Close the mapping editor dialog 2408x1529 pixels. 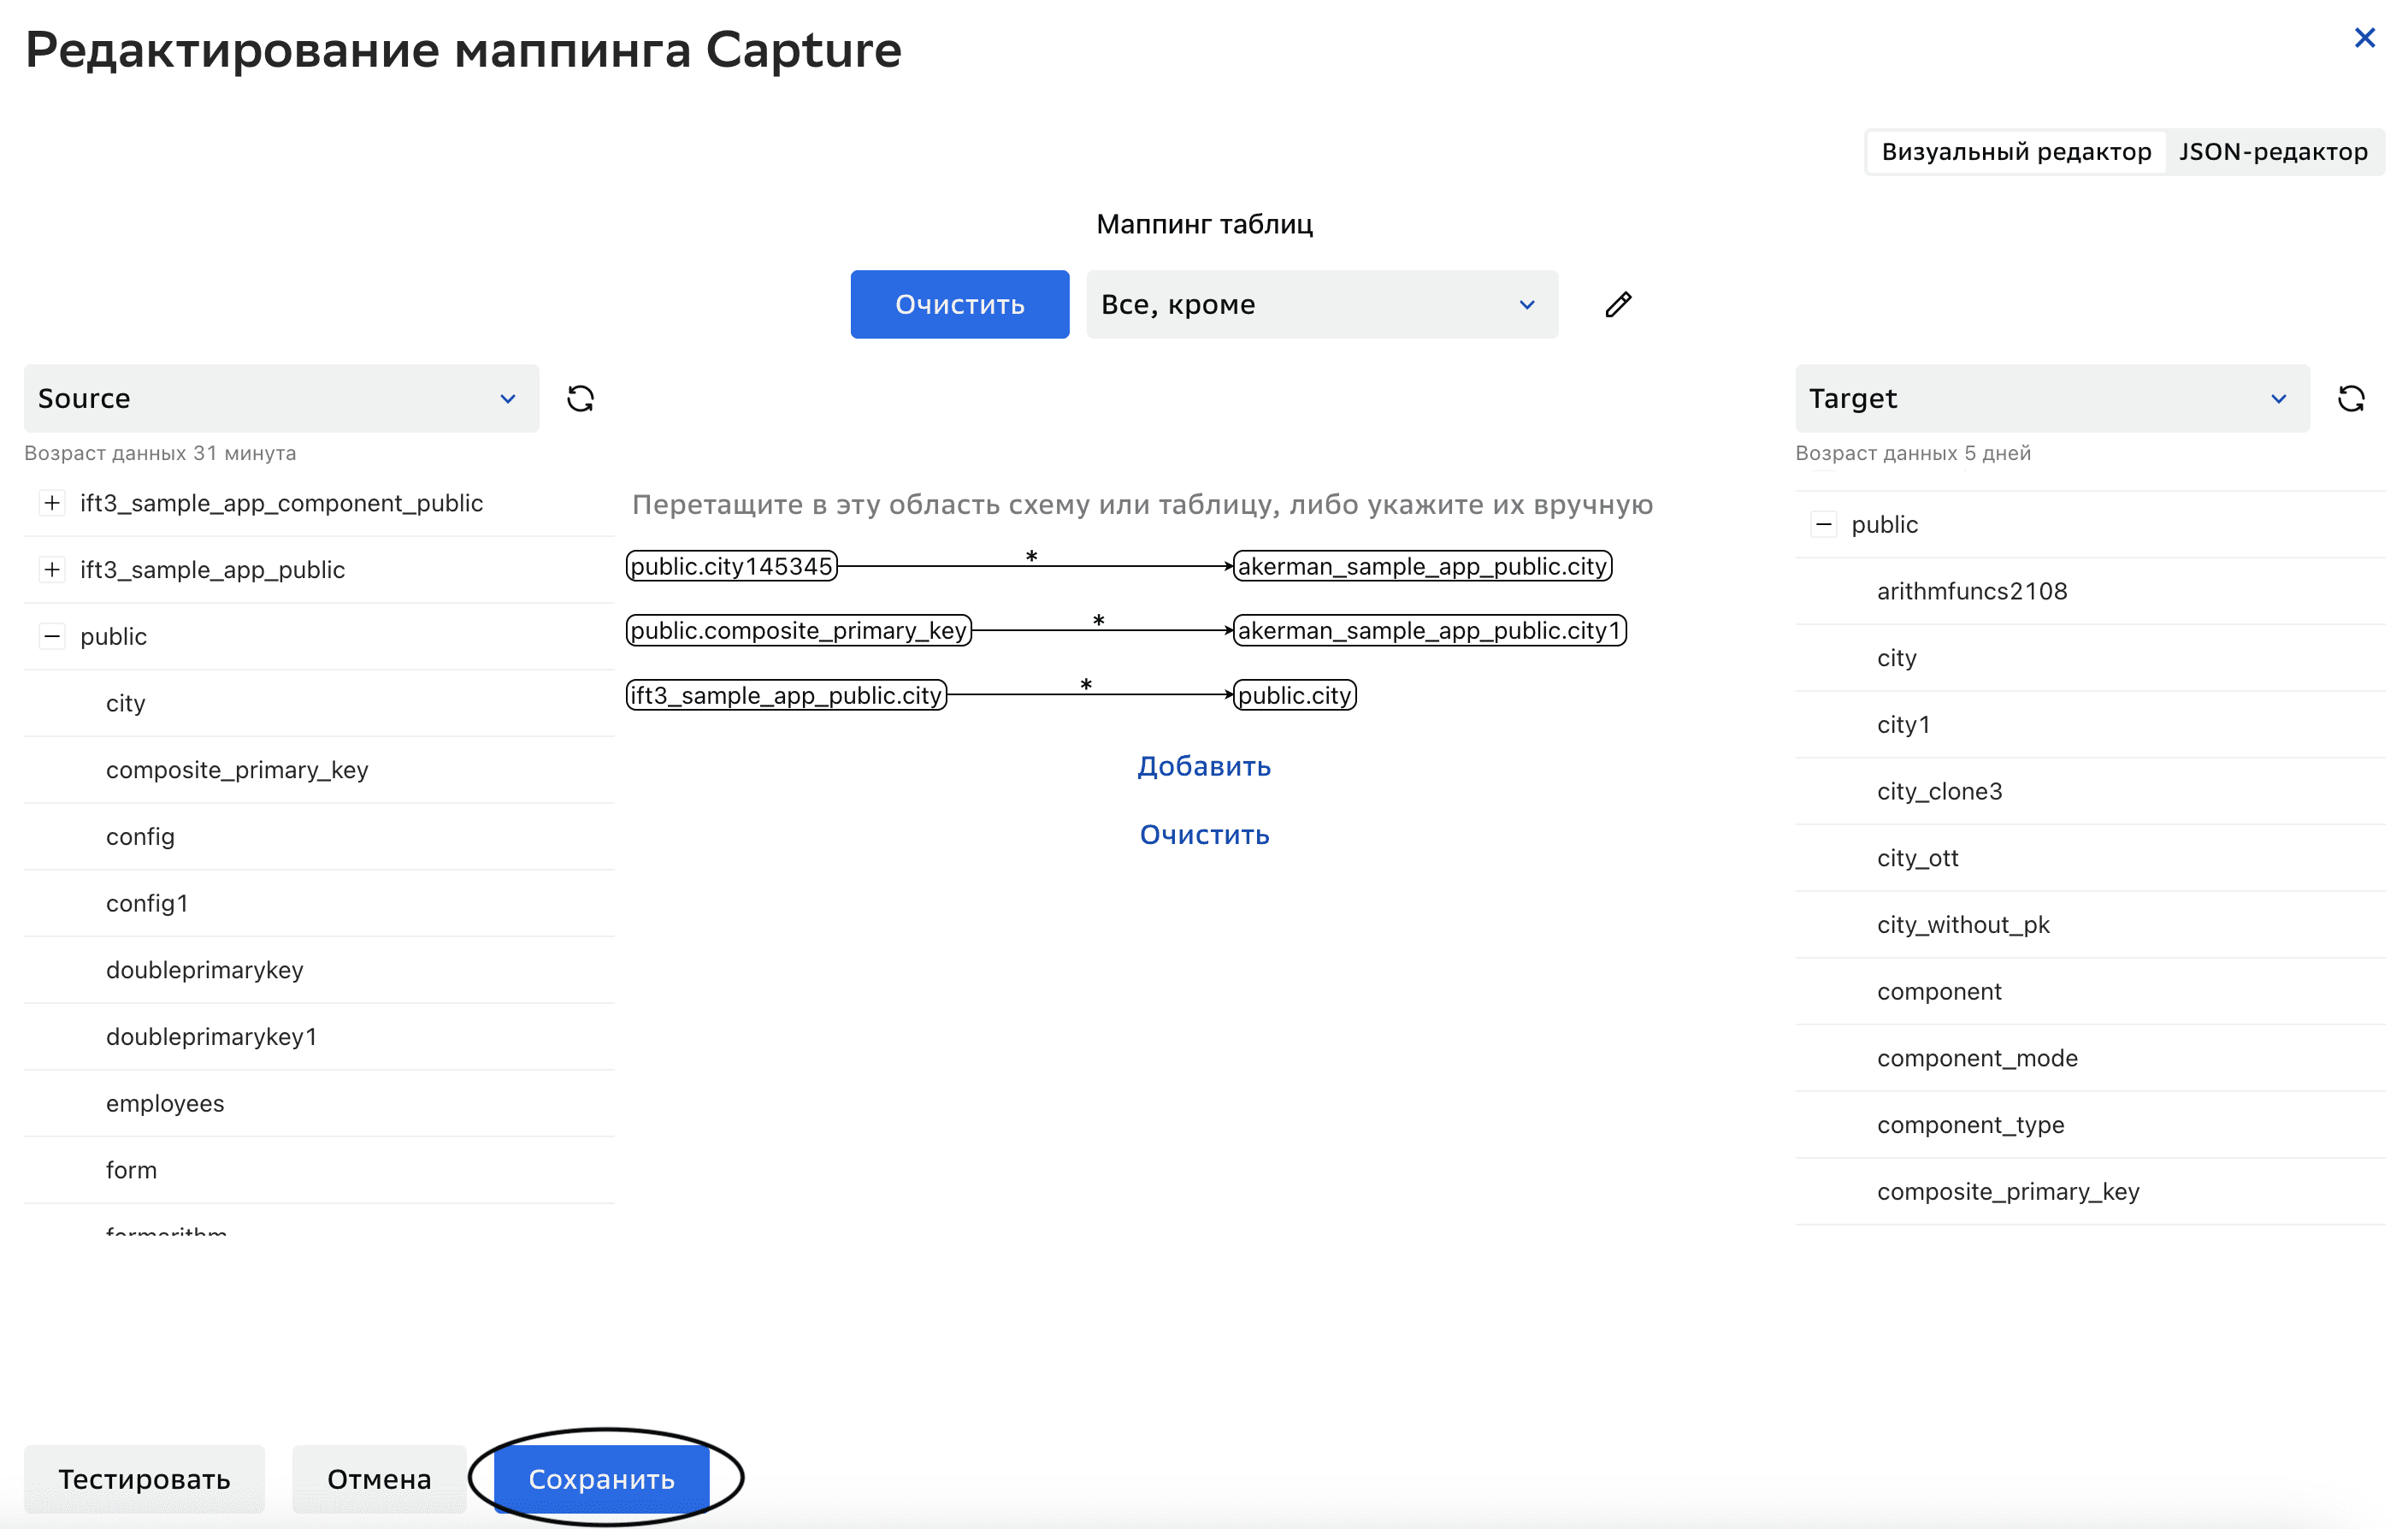[2364, 38]
